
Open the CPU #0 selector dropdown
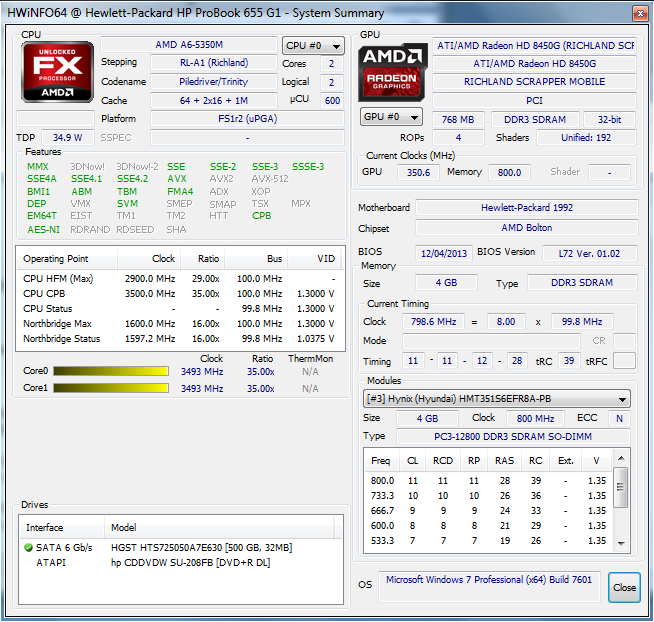click(x=313, y=46)
